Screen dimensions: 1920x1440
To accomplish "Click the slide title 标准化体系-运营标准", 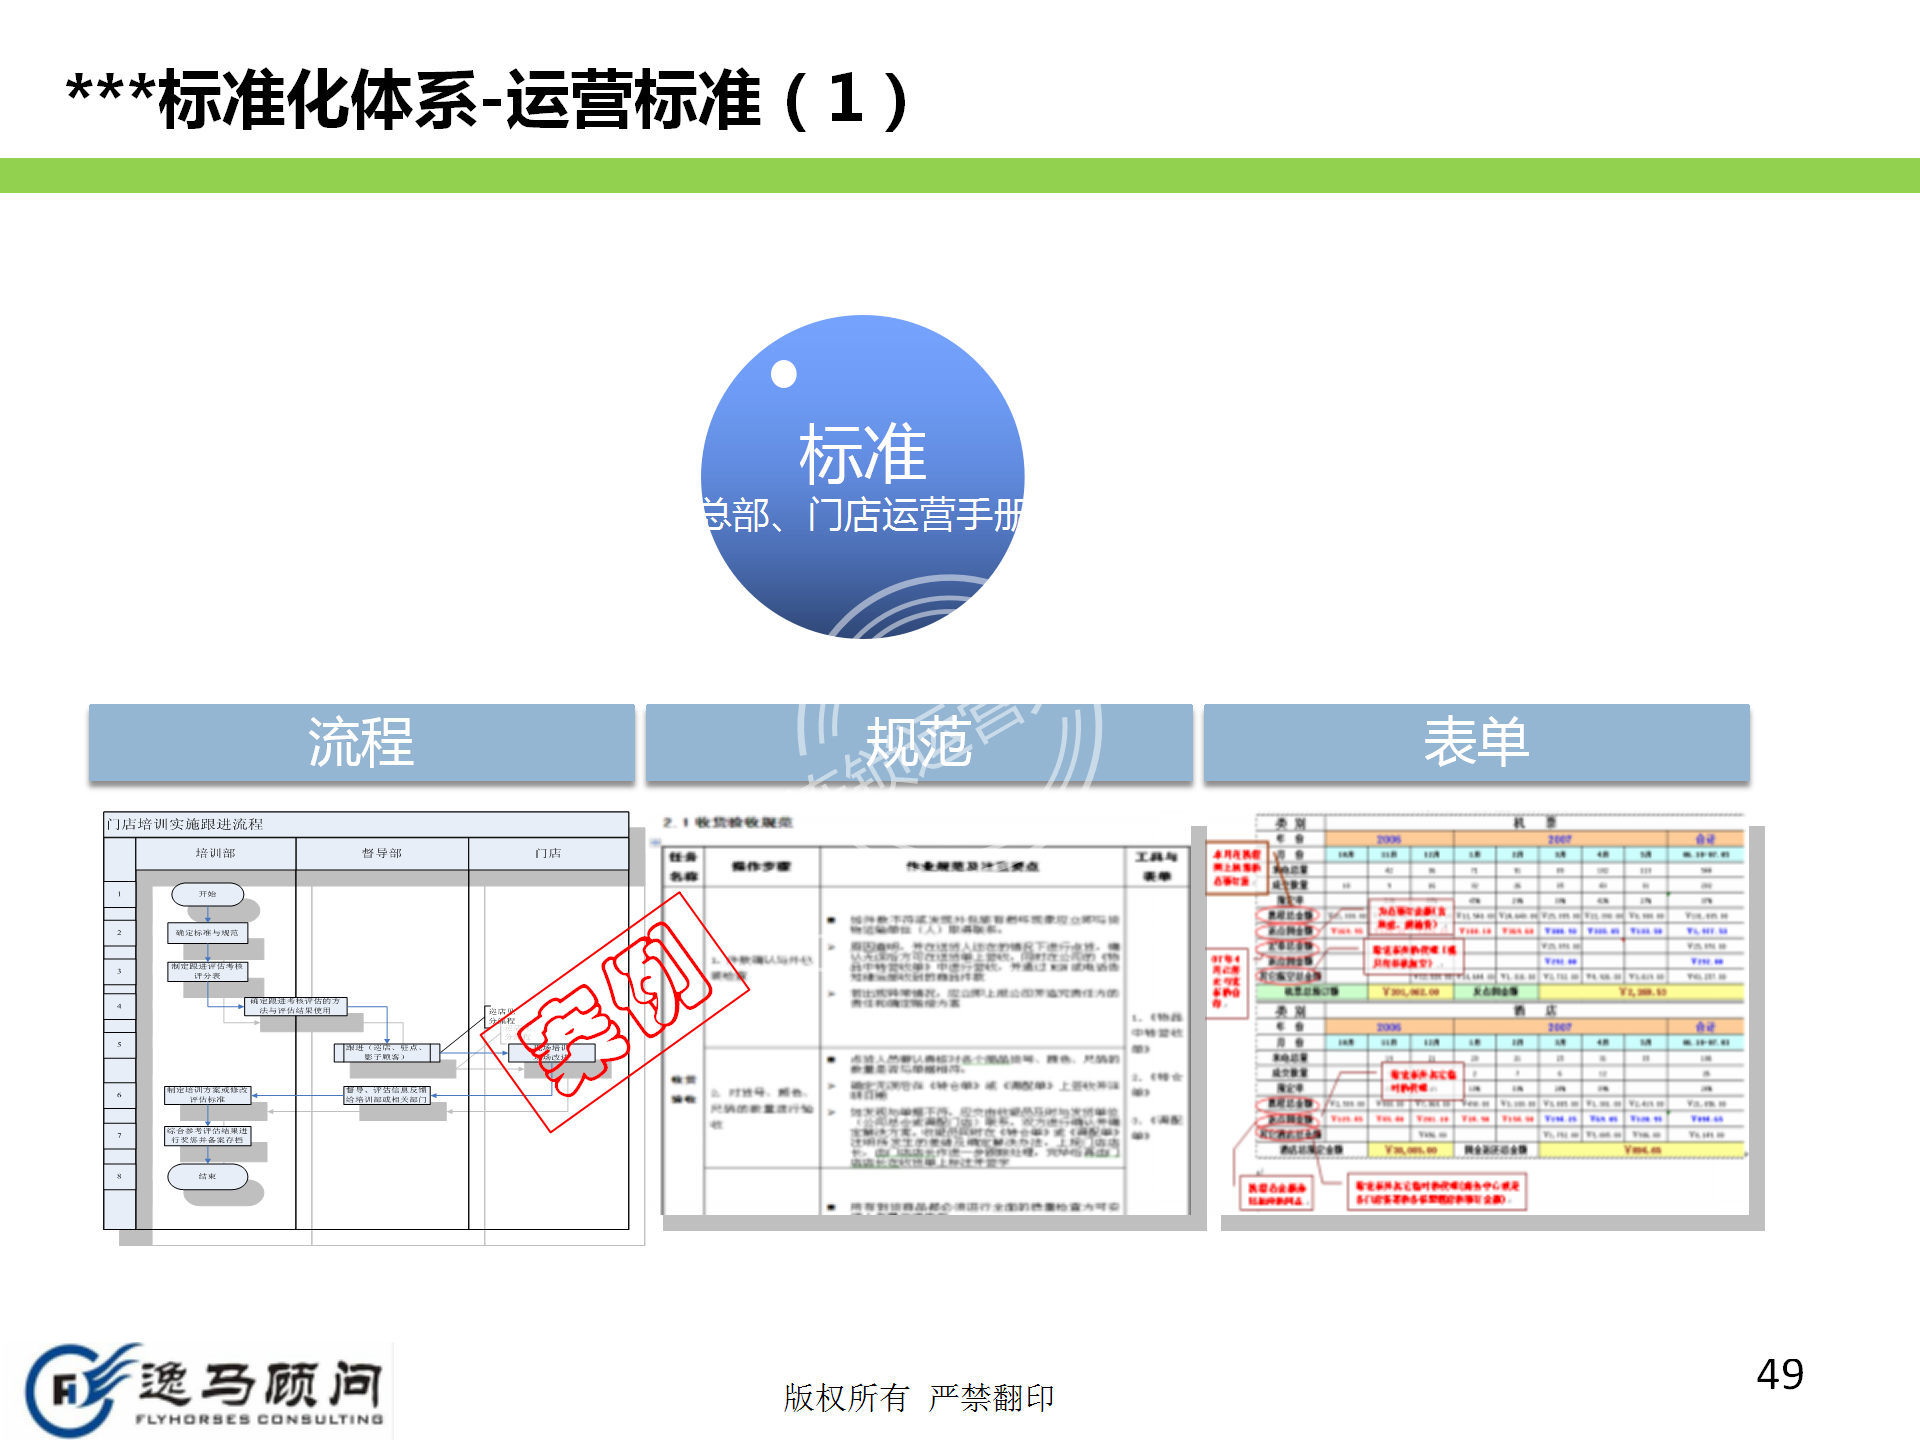I will pos(487,100).
